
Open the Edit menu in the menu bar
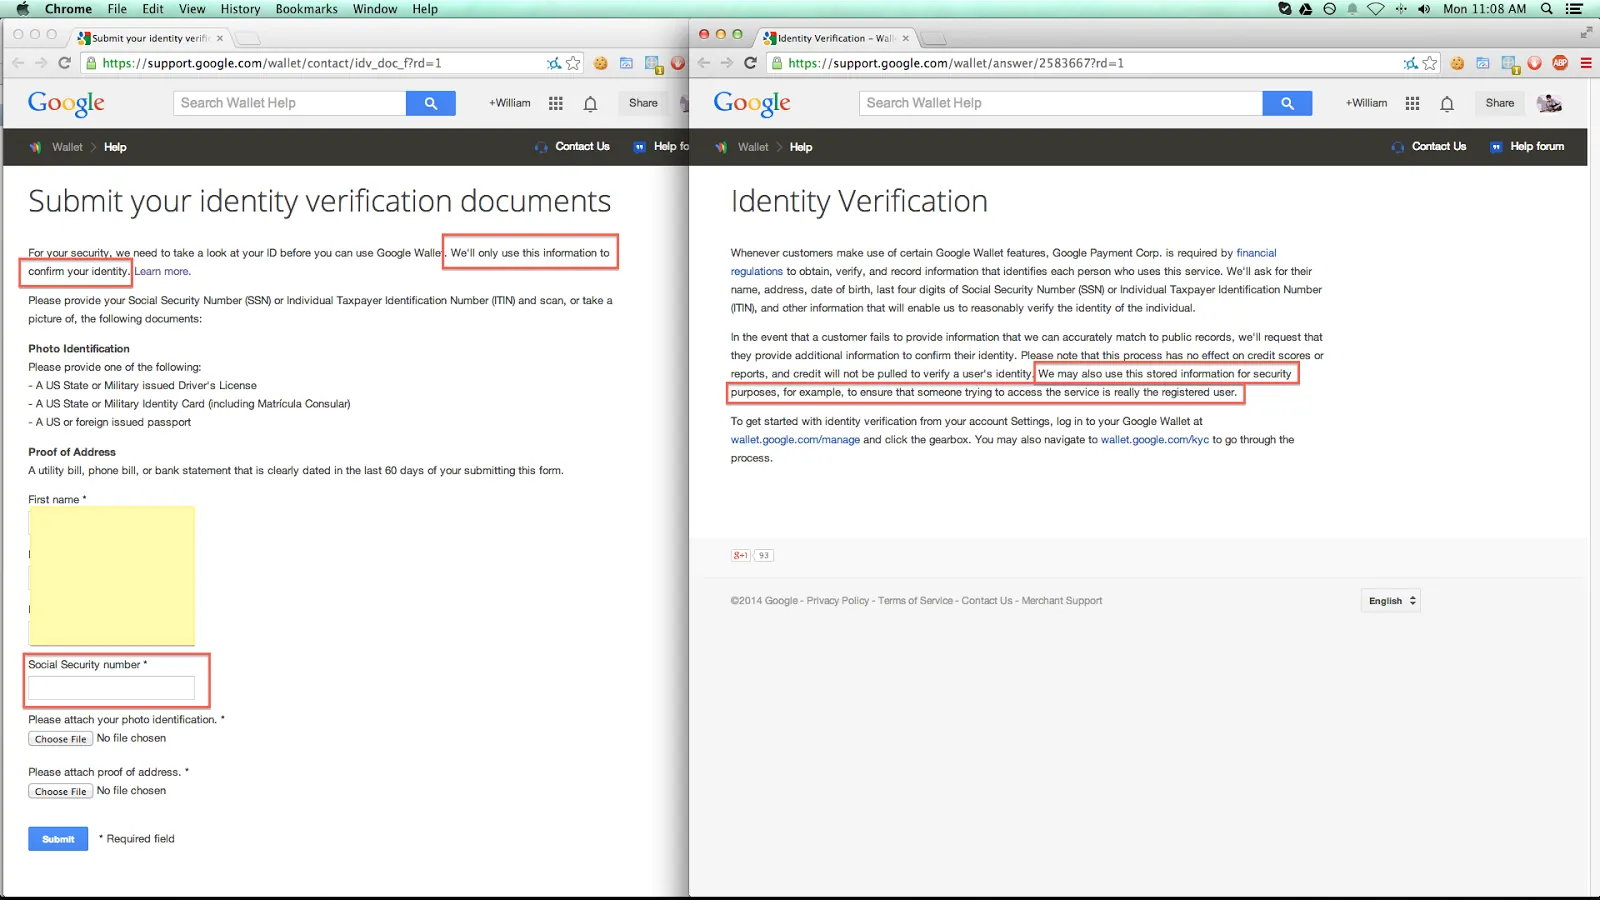153,9
